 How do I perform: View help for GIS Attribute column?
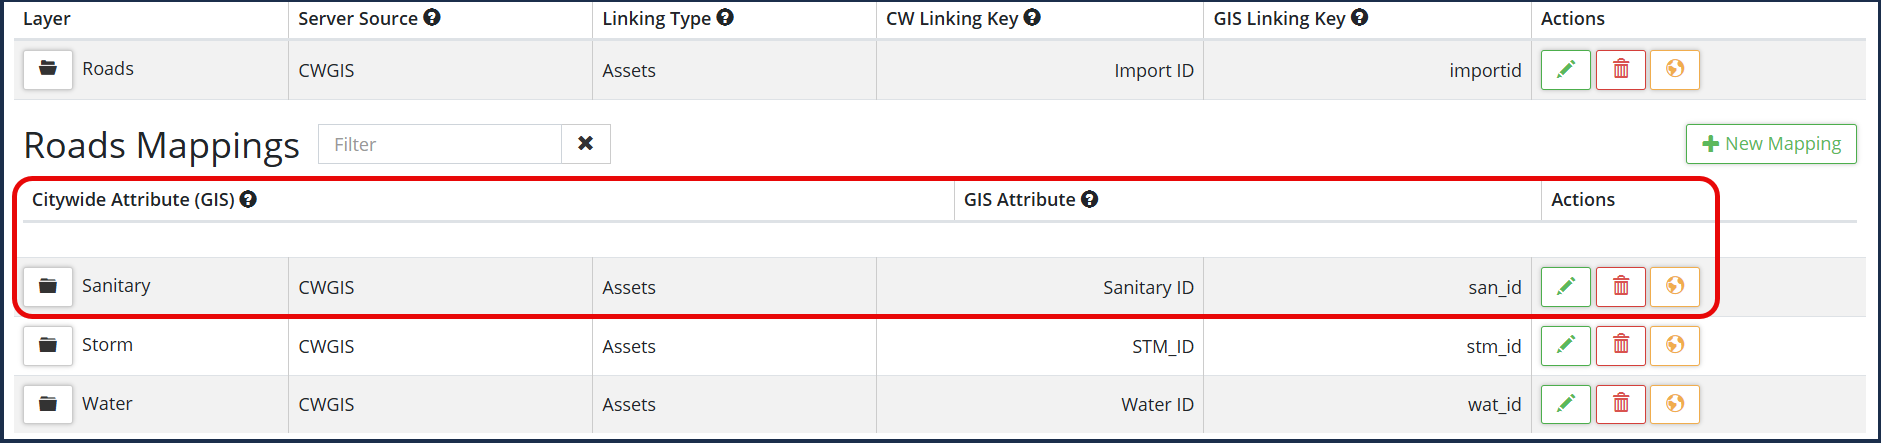1089,199
